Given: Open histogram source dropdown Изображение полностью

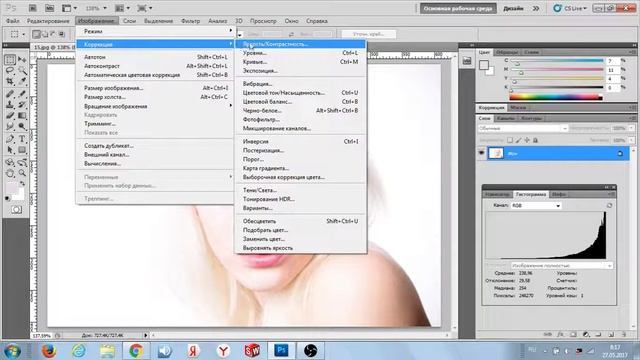Looking at the screenshot, I should coord(562,266).
